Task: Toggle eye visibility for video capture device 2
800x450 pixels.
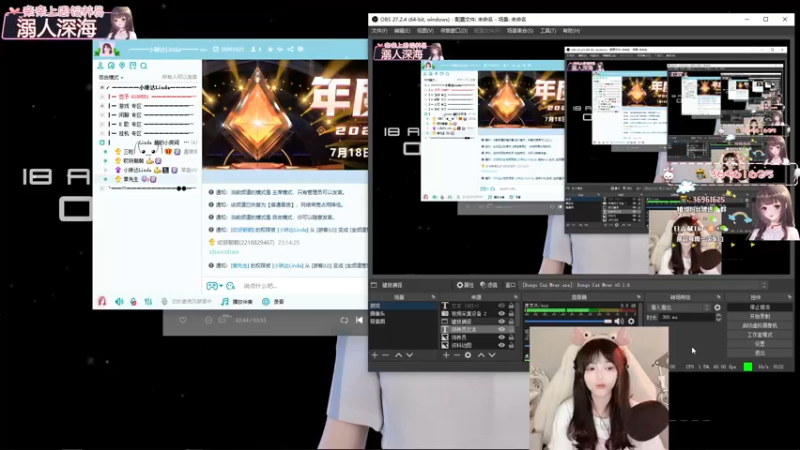Action: pyautogui.click(x=502, y=313)
